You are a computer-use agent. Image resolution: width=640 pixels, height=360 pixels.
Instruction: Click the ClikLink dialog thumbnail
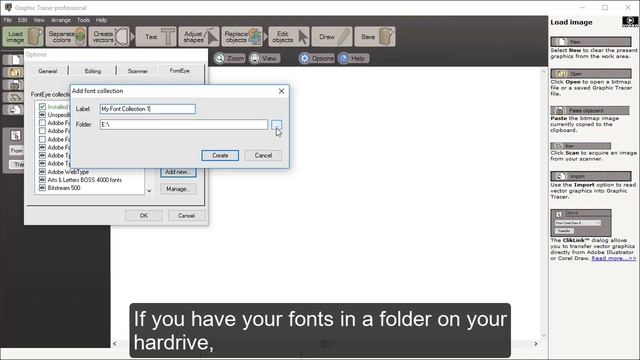580,223
